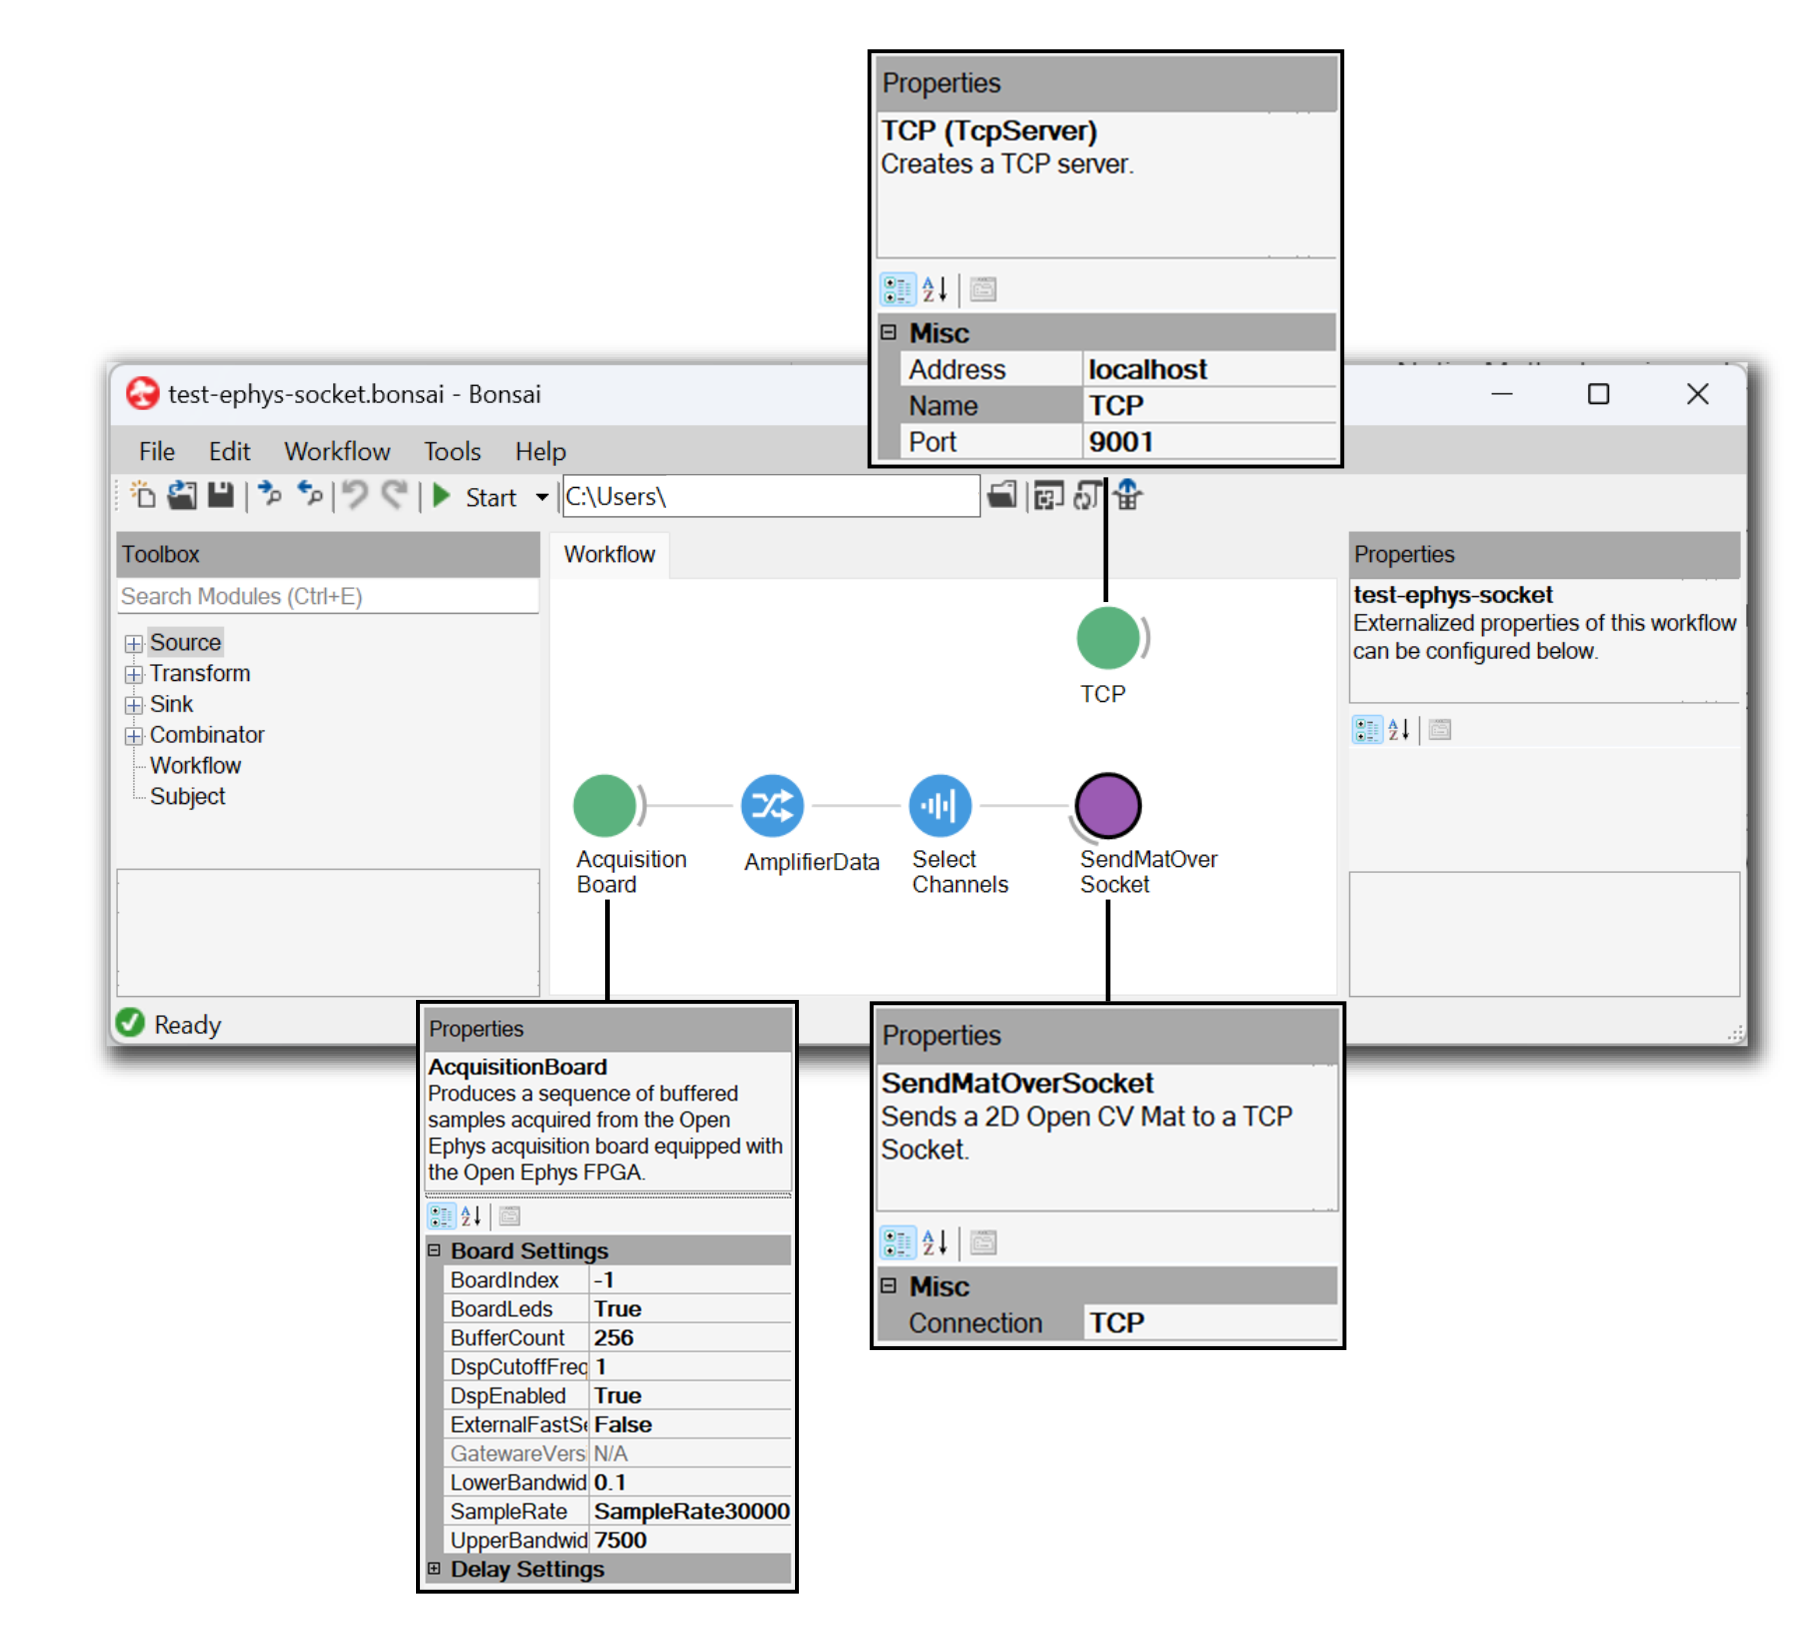The image size is (1802, 1636).
Task: Open the Help menu
Action: (540, 452)
